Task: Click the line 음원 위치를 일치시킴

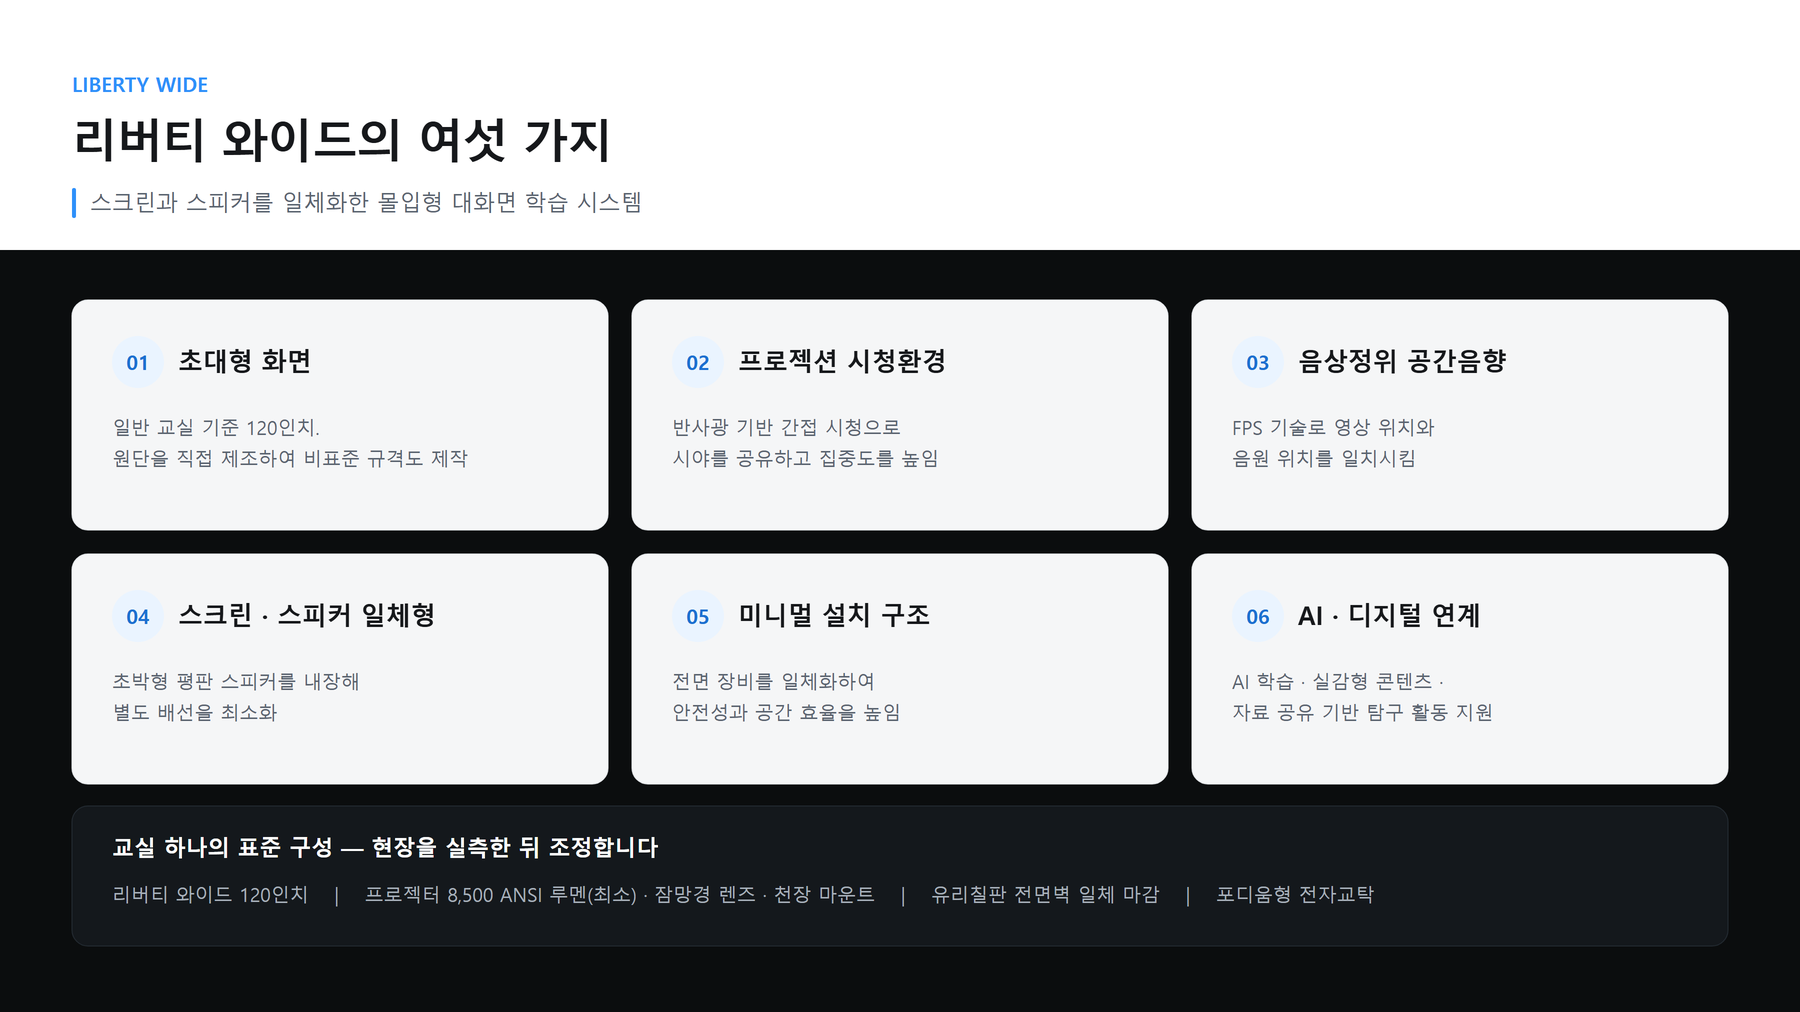Action: pos(1324,458)
